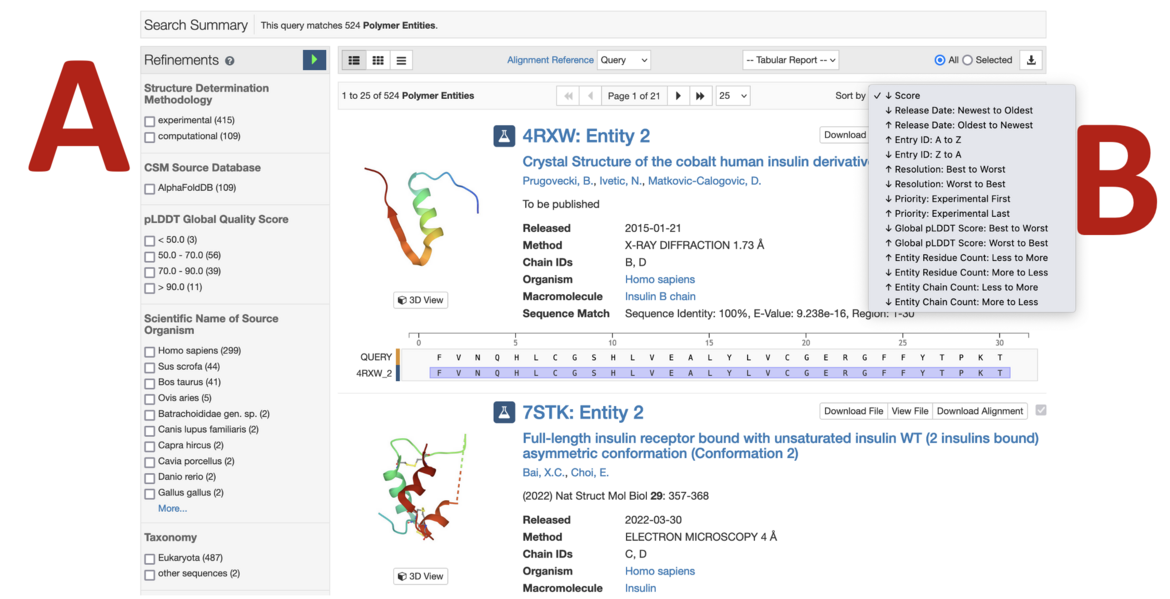Viewport: 1170px width, 599px height.
Task: Enable the Homo sapiens organism filter
Action: [148, 350]
